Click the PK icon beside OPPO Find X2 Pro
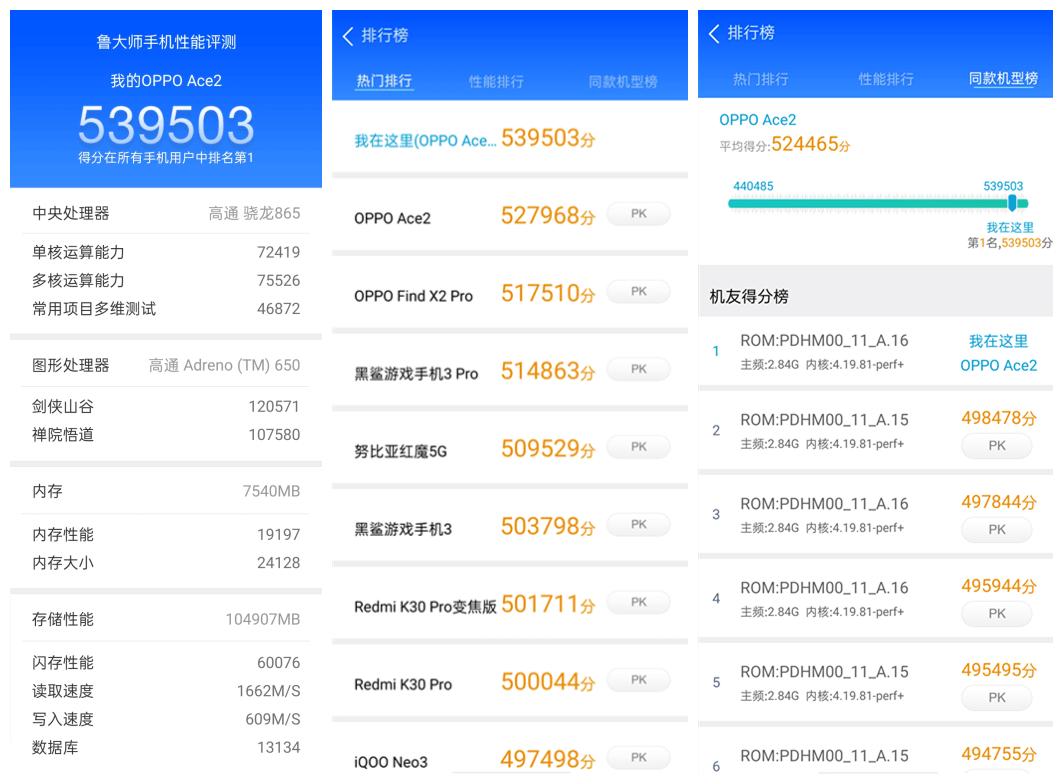This screenshot has height=784, width=1063. (637, 291)
